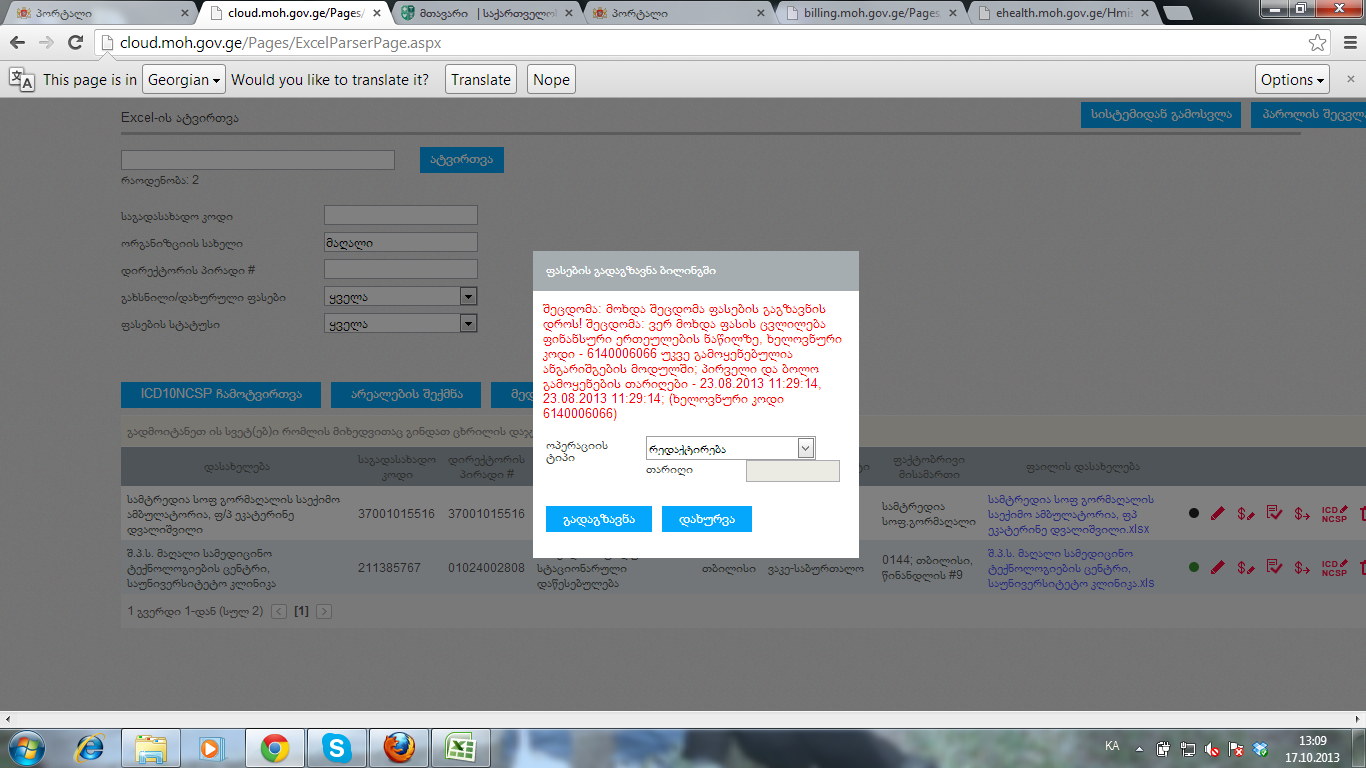
Task: Click the dollar-with-arrow send prices icon in second row
Action: pyautogui.click(x=1302, y=567)
